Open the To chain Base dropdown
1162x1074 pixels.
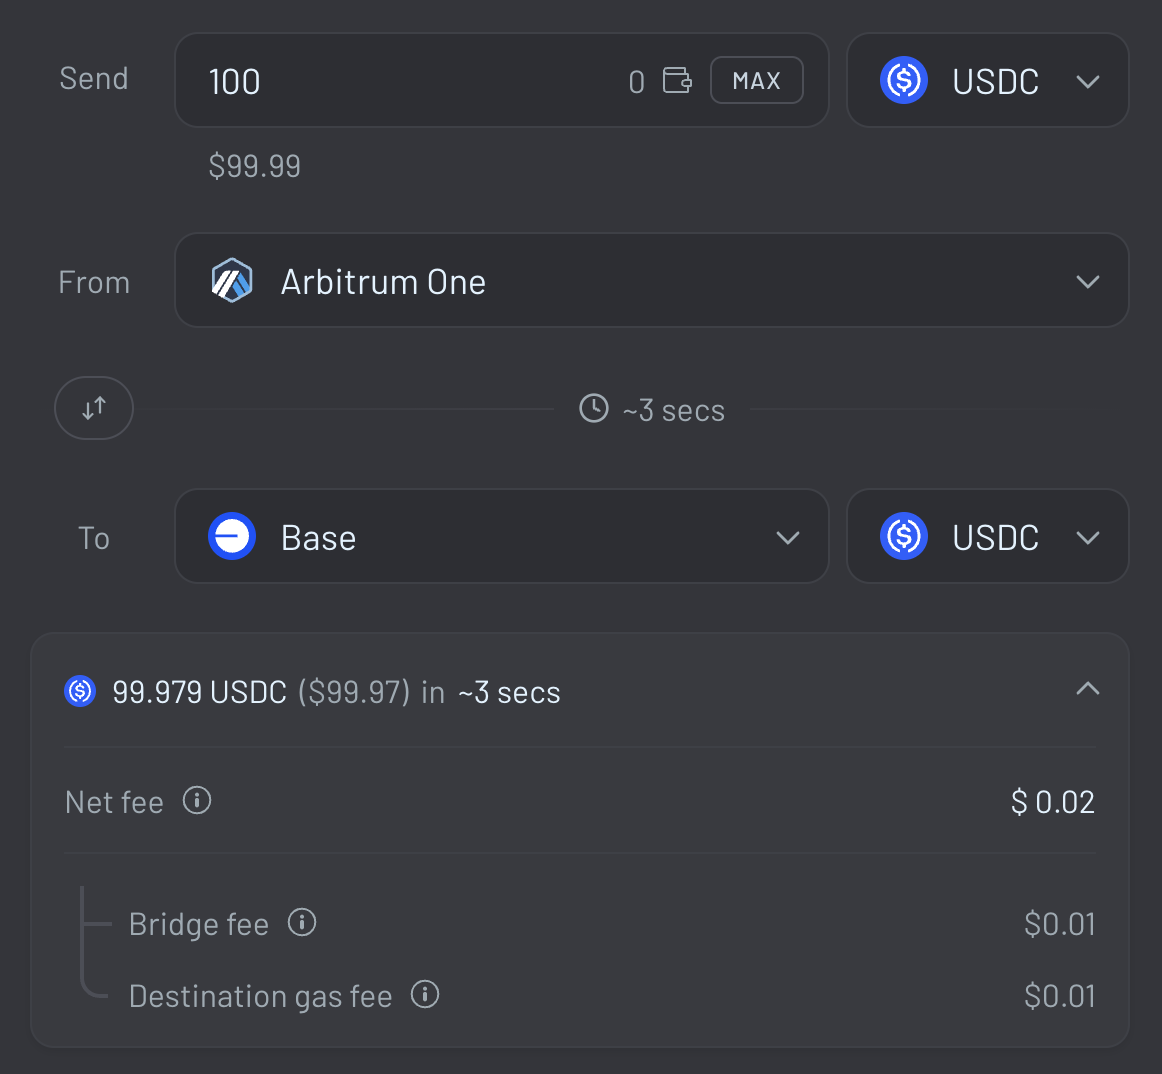pyautogui.click(x=502, y=536)
